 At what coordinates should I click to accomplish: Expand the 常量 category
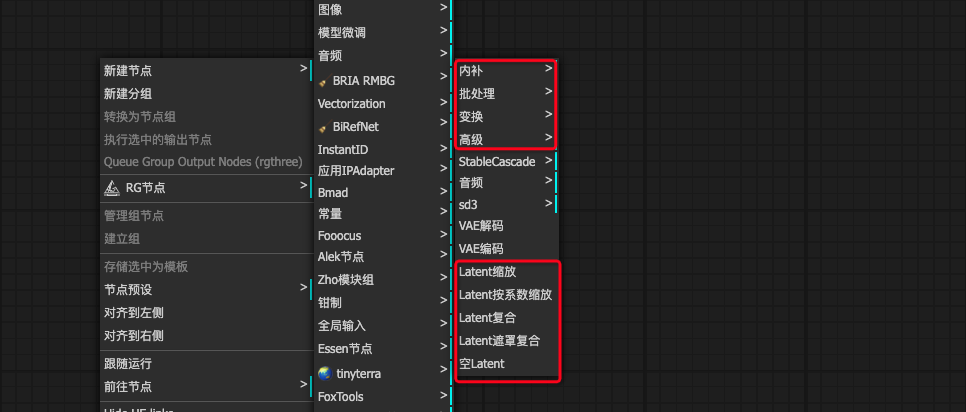[383, 214]
